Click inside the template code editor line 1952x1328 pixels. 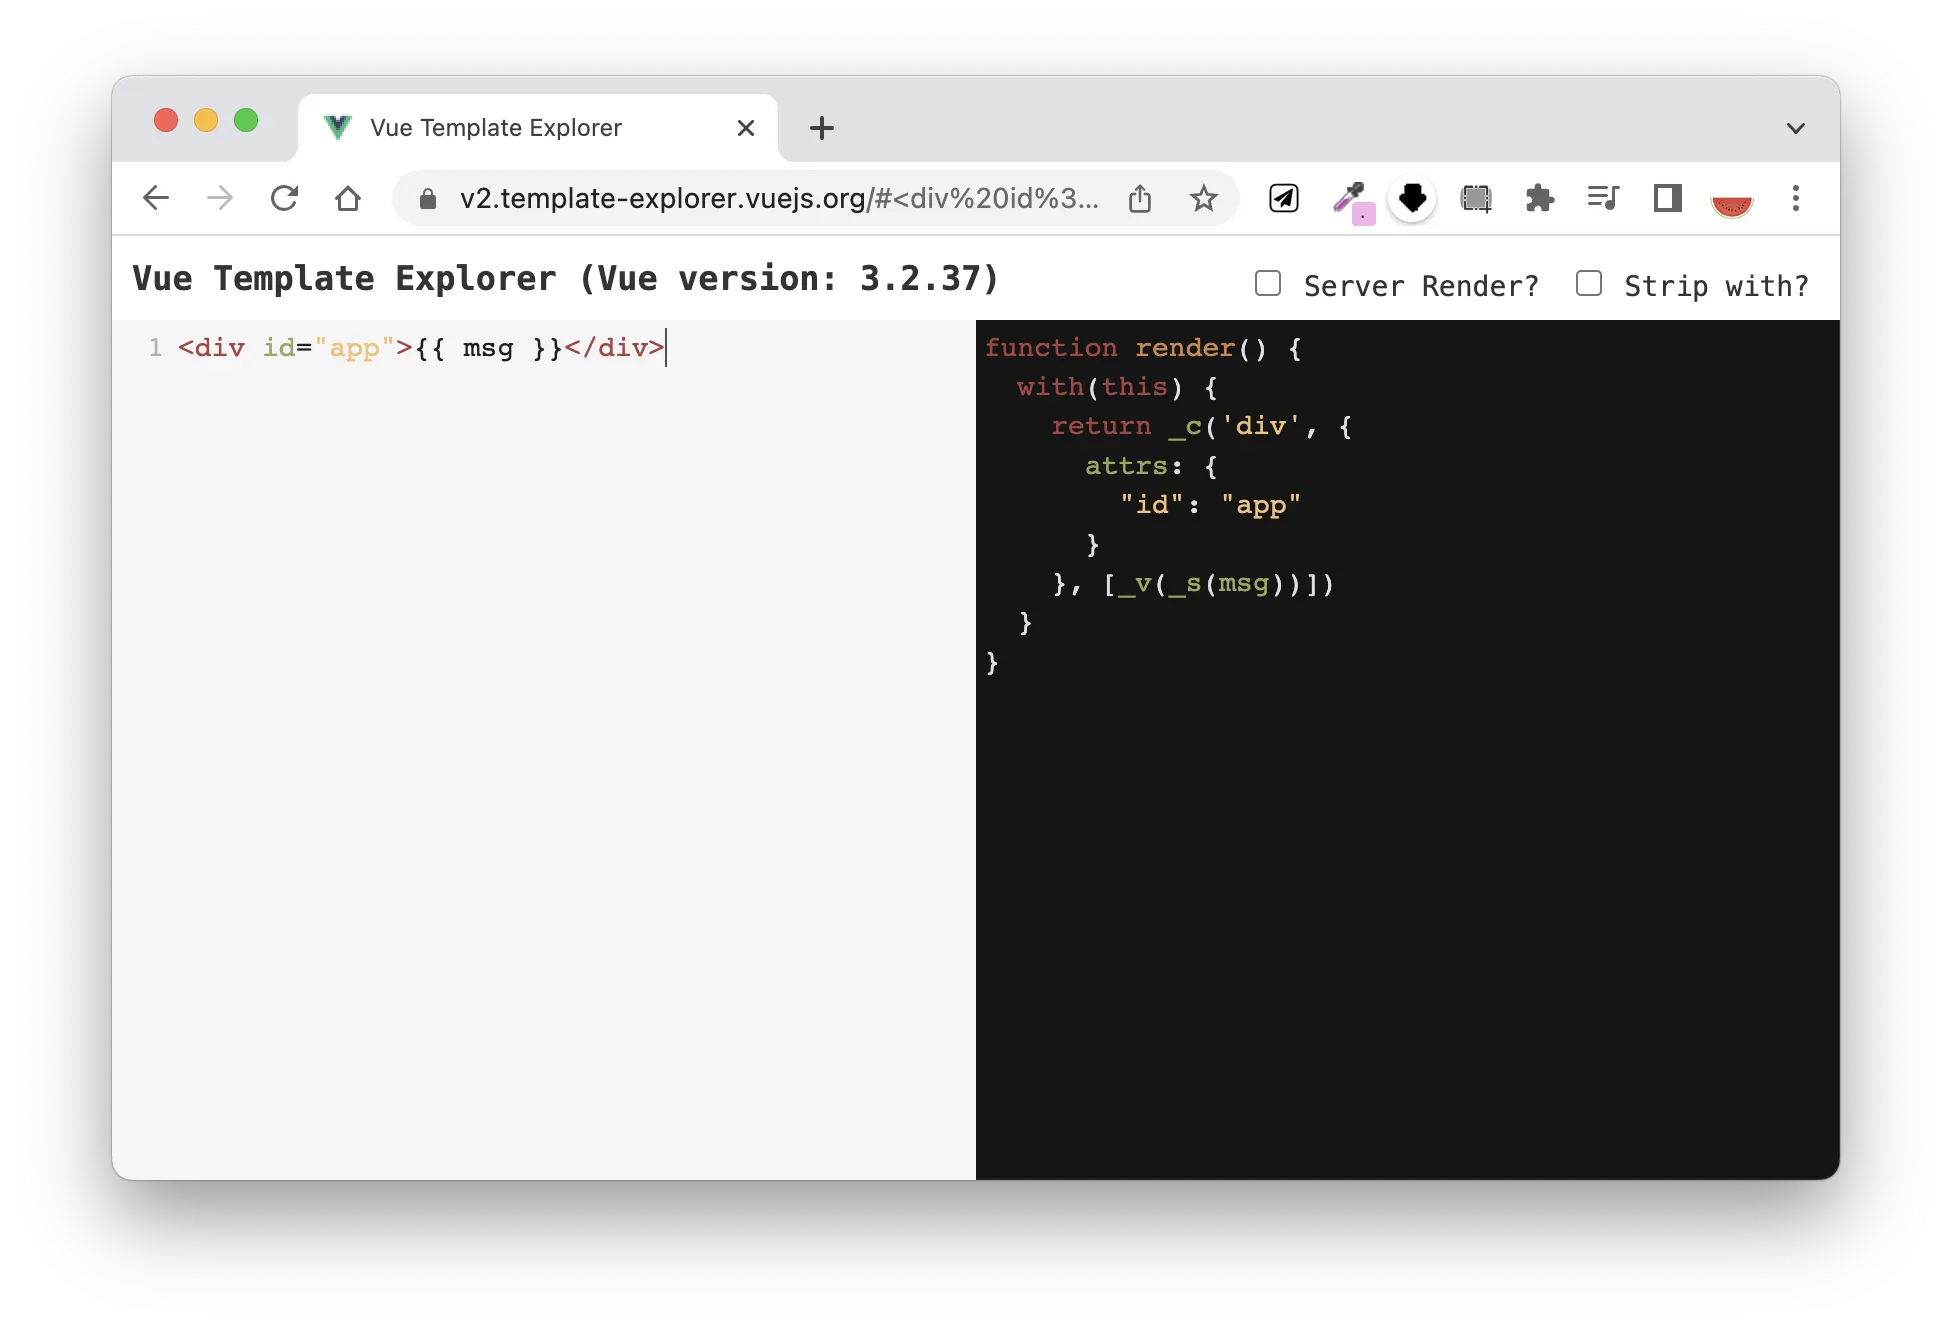point(420,348)
